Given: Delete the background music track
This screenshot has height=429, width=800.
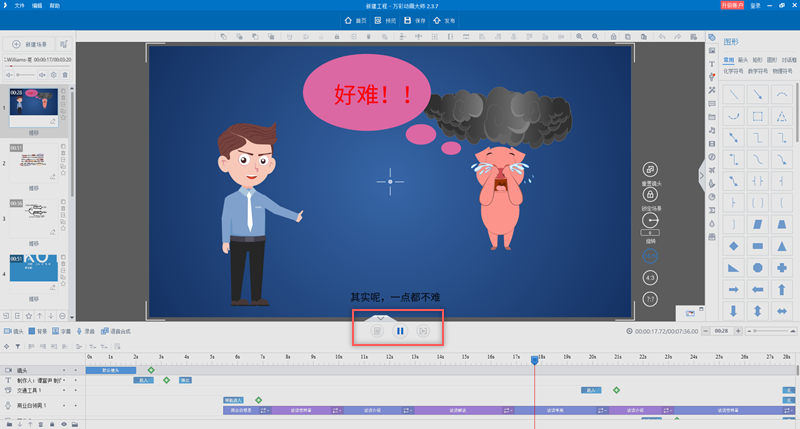Looking at the screenshot, I should coord(65,75).
